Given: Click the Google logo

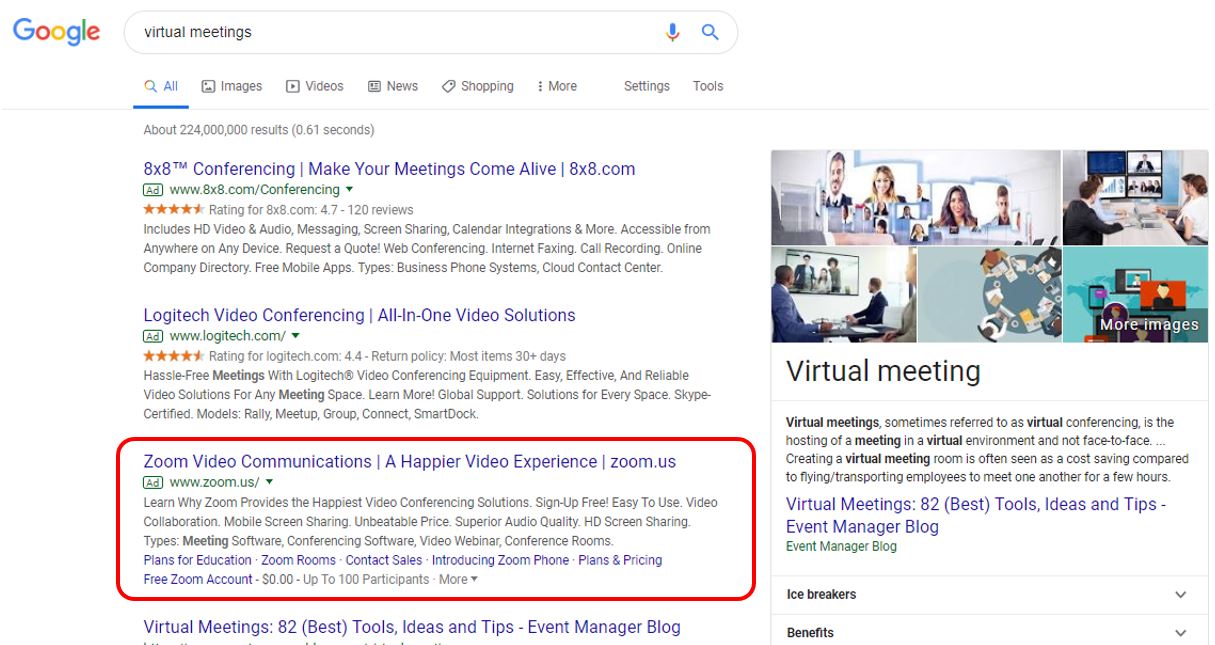Looking at the screenshot, I should [x=56, y=31].
